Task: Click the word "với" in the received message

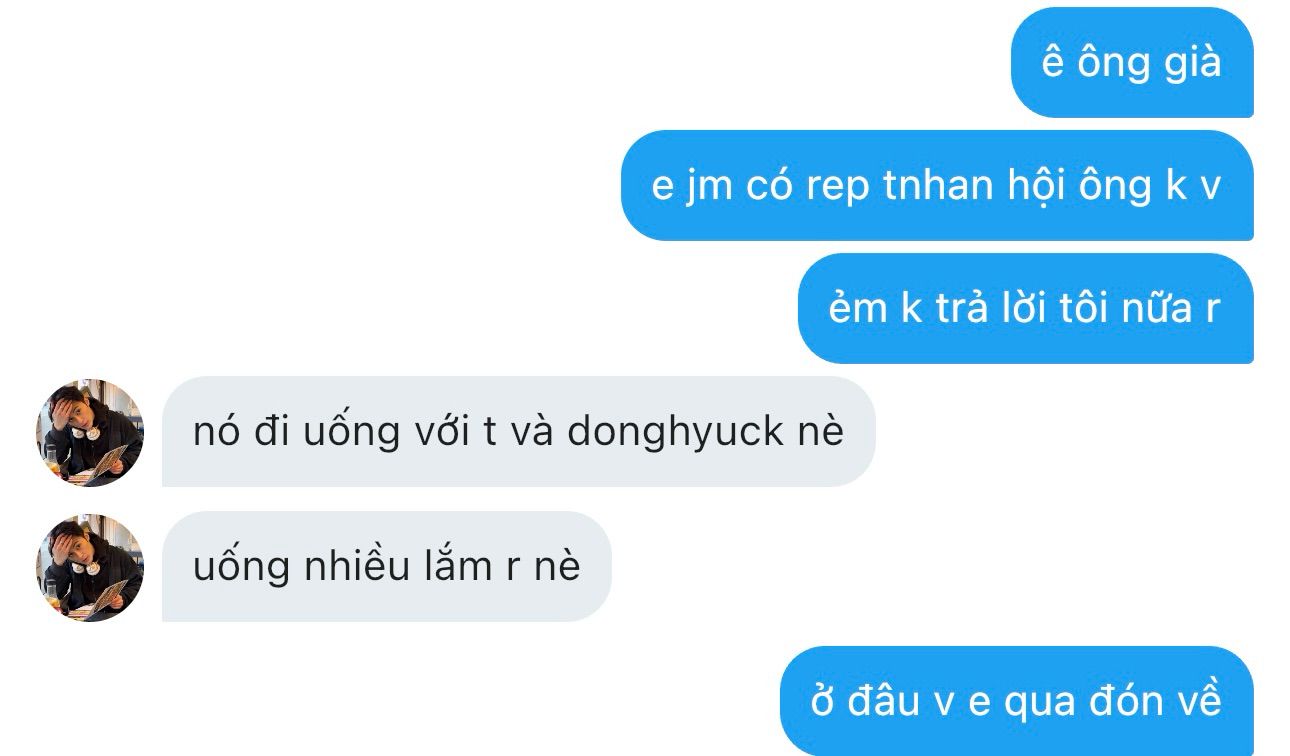Action: point(443,431)
